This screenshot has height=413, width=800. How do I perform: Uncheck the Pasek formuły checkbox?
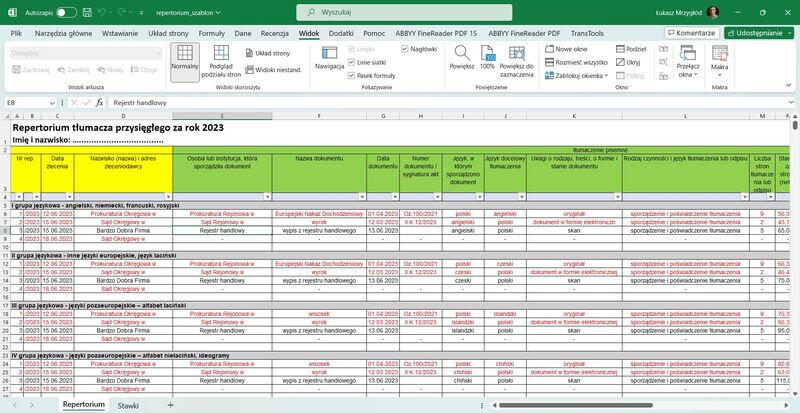pyautogui.click(x=352, y=76)
